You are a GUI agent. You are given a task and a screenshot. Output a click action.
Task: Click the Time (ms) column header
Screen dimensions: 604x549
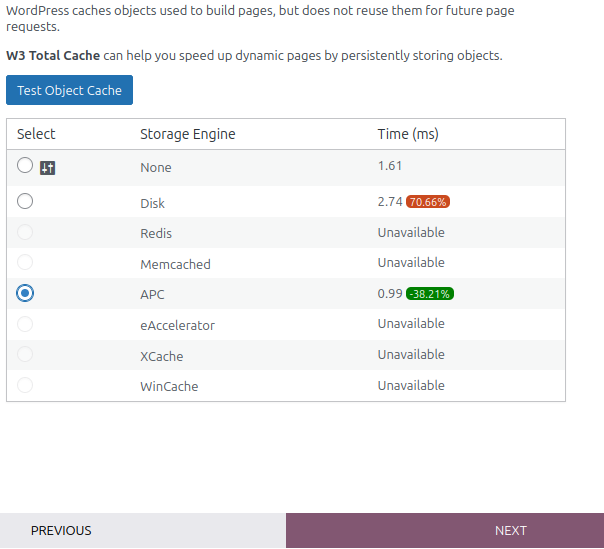pyautogui.click(x=408, y=134)
